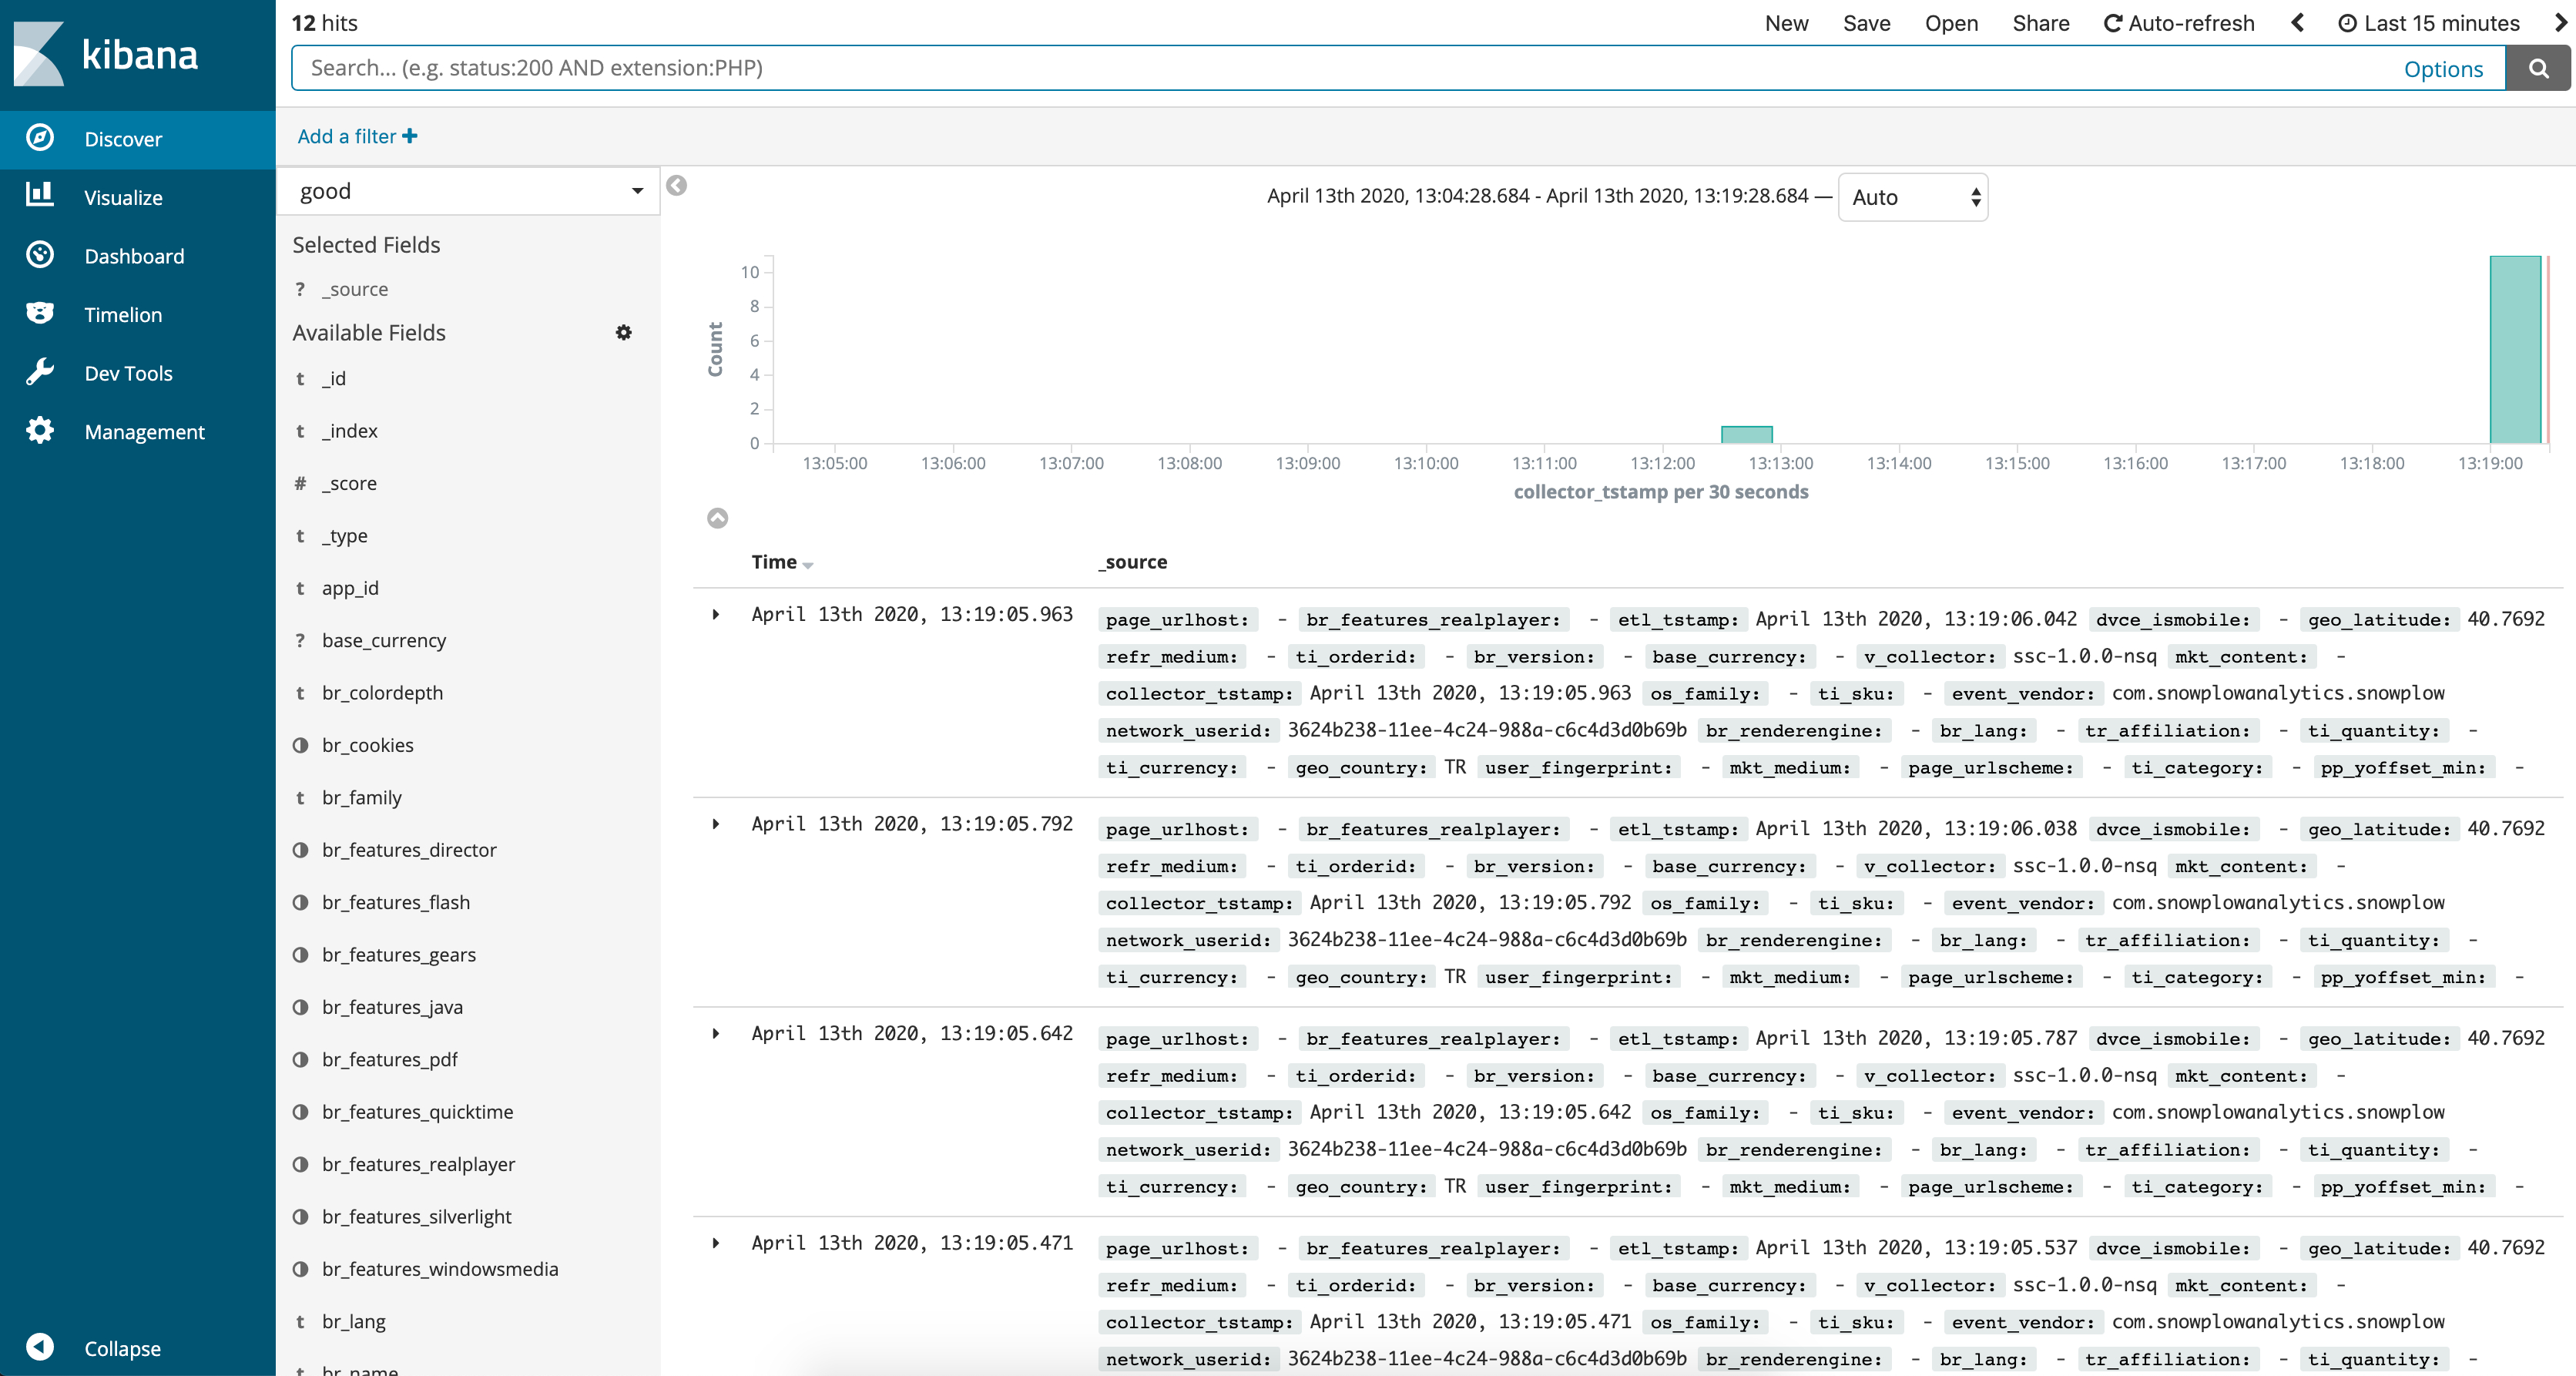This screenshot has height=1376, width=2576.
Task: Click the tall histogram bar at 13:19:00
Action: coord(2514,350)
